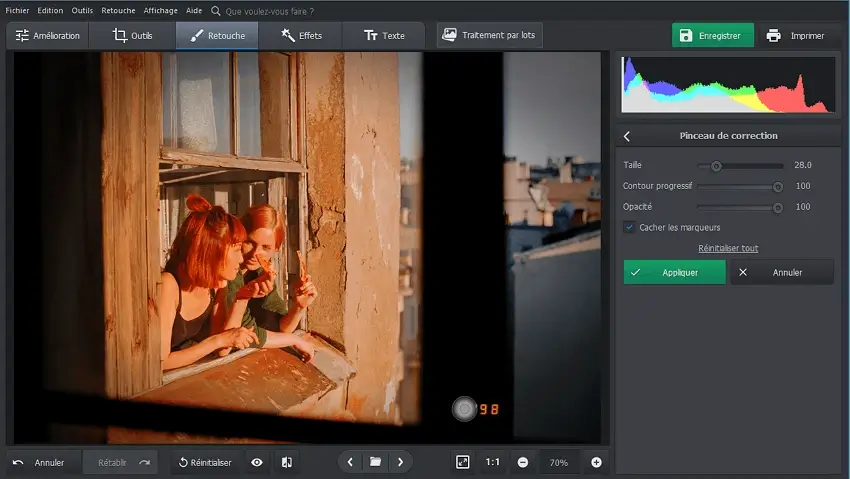Image resolution: width=850 pixels, height=479 pixels.
Task: Open the Edition menu
Action: point(50,10)
